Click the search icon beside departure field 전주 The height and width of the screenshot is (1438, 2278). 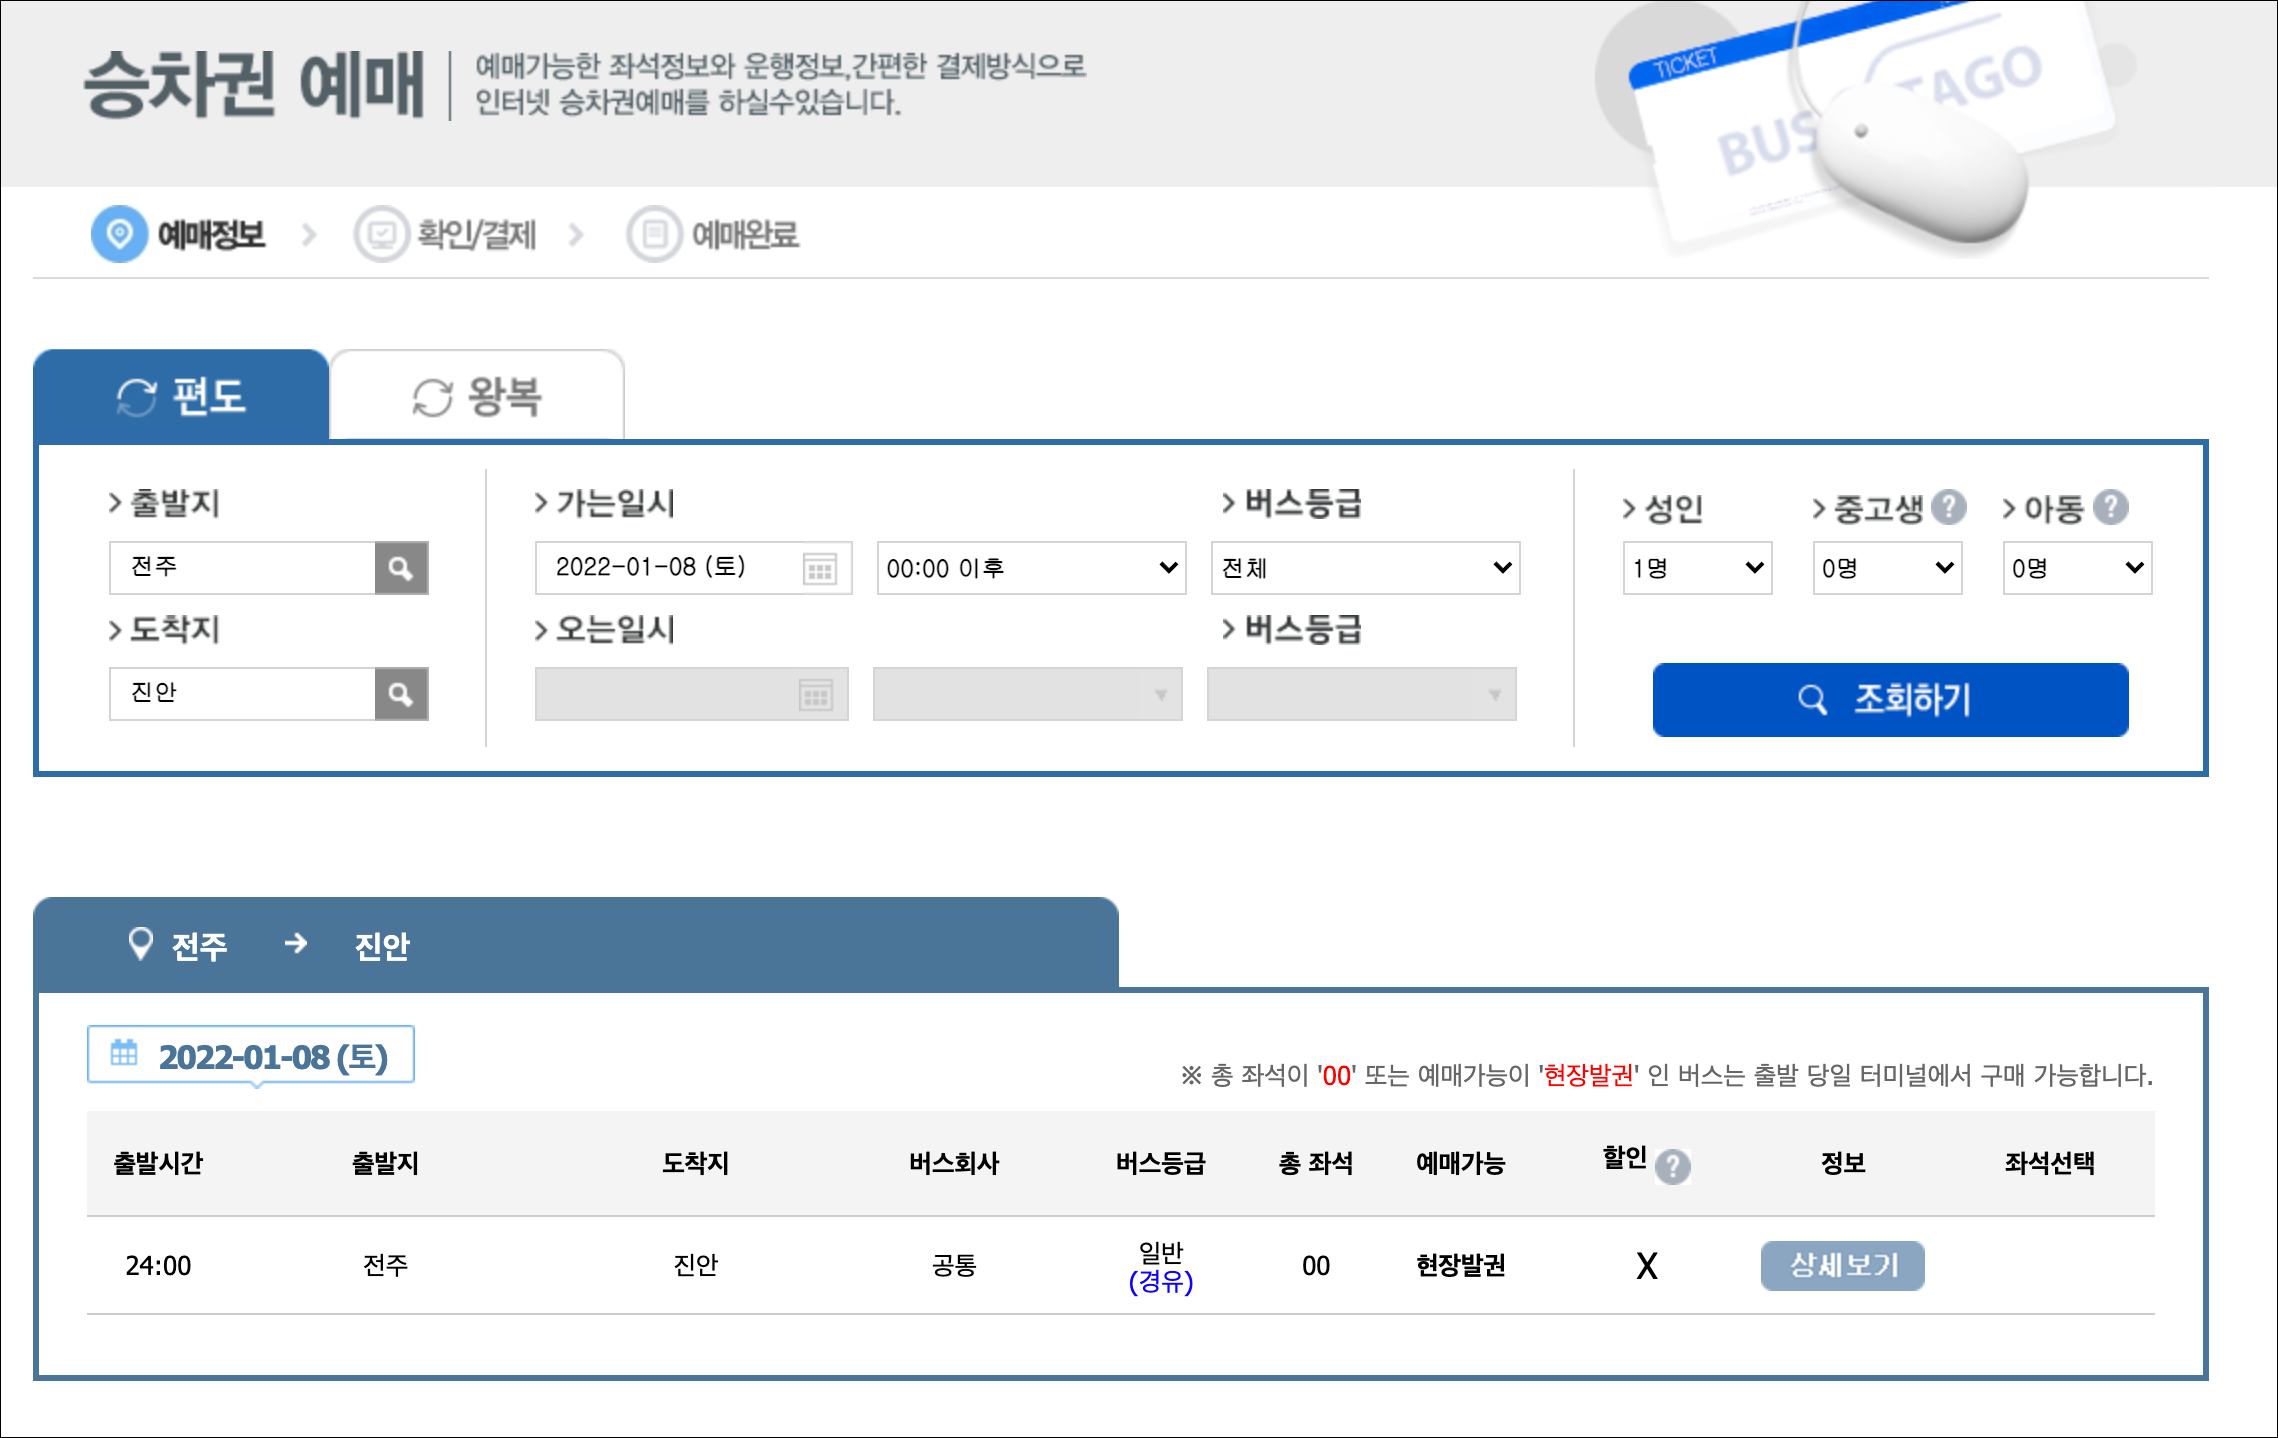tap(401, 568)
